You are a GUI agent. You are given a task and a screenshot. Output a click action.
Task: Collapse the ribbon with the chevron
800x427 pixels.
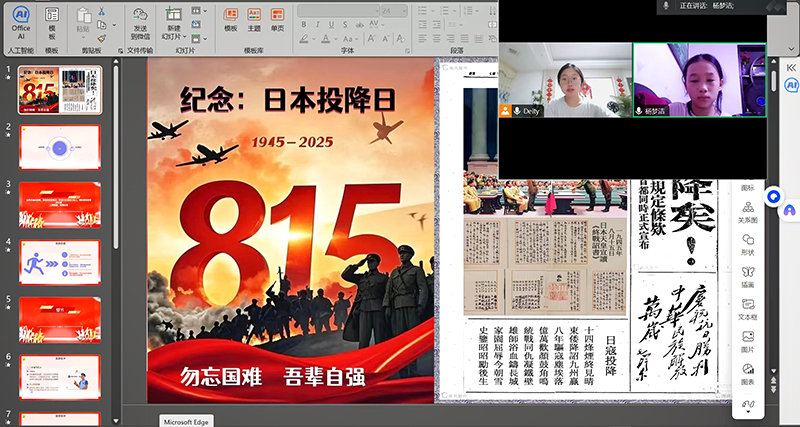point(791,49)
